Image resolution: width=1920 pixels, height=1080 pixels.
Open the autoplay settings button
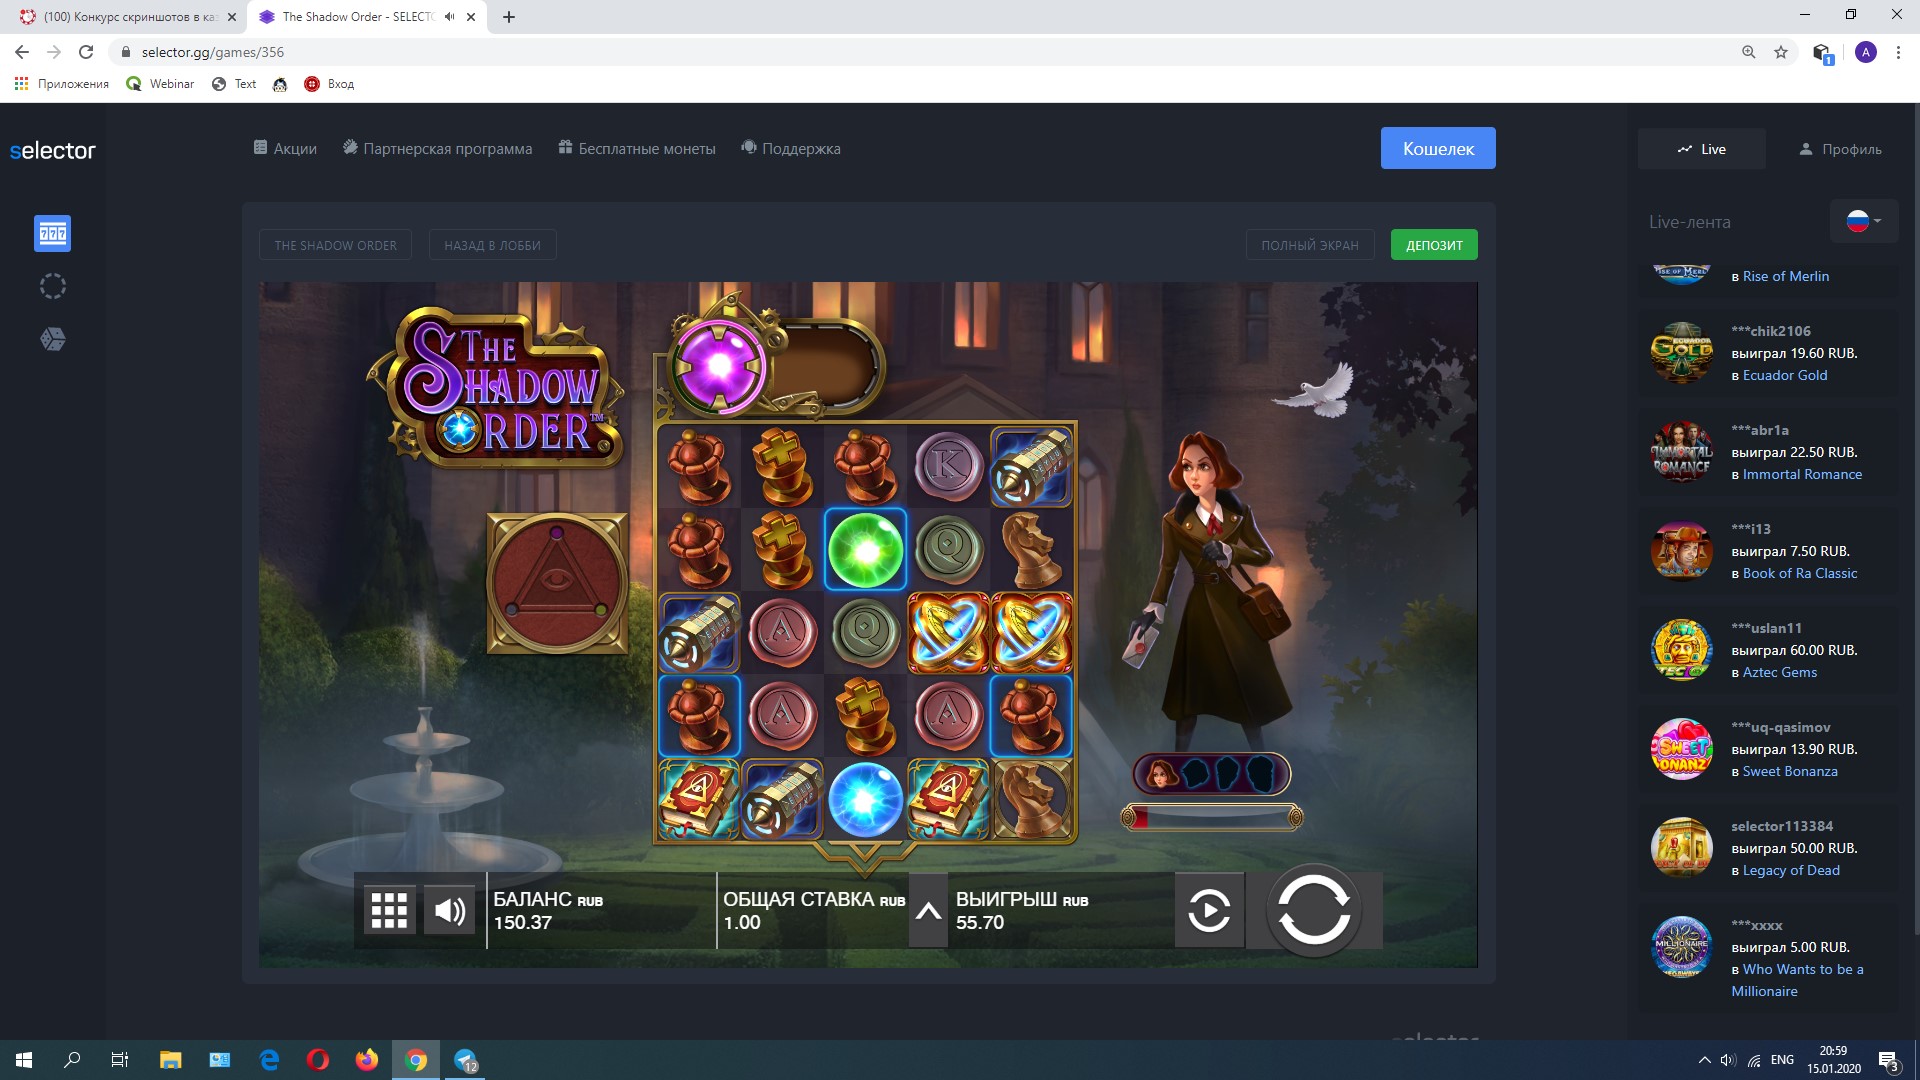[1209, 910]
